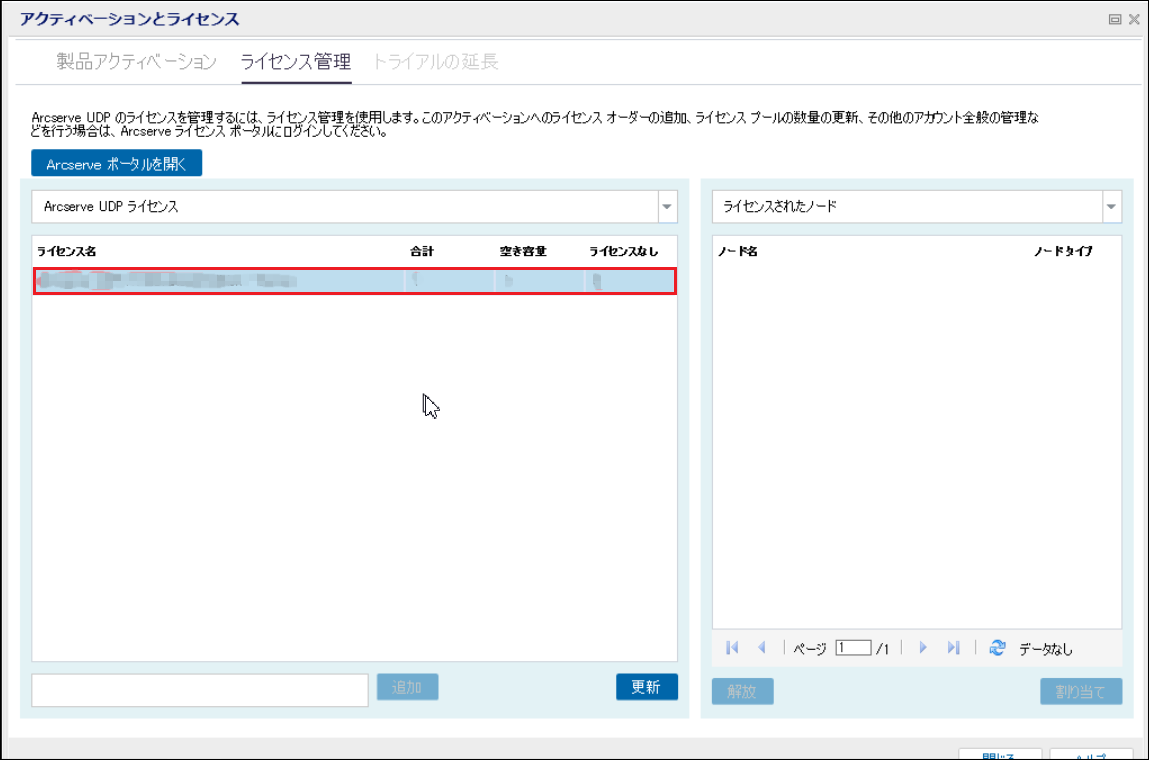
Task: Switch to the 製品アクティベーション tab
Action: click(x=136, y=62)
